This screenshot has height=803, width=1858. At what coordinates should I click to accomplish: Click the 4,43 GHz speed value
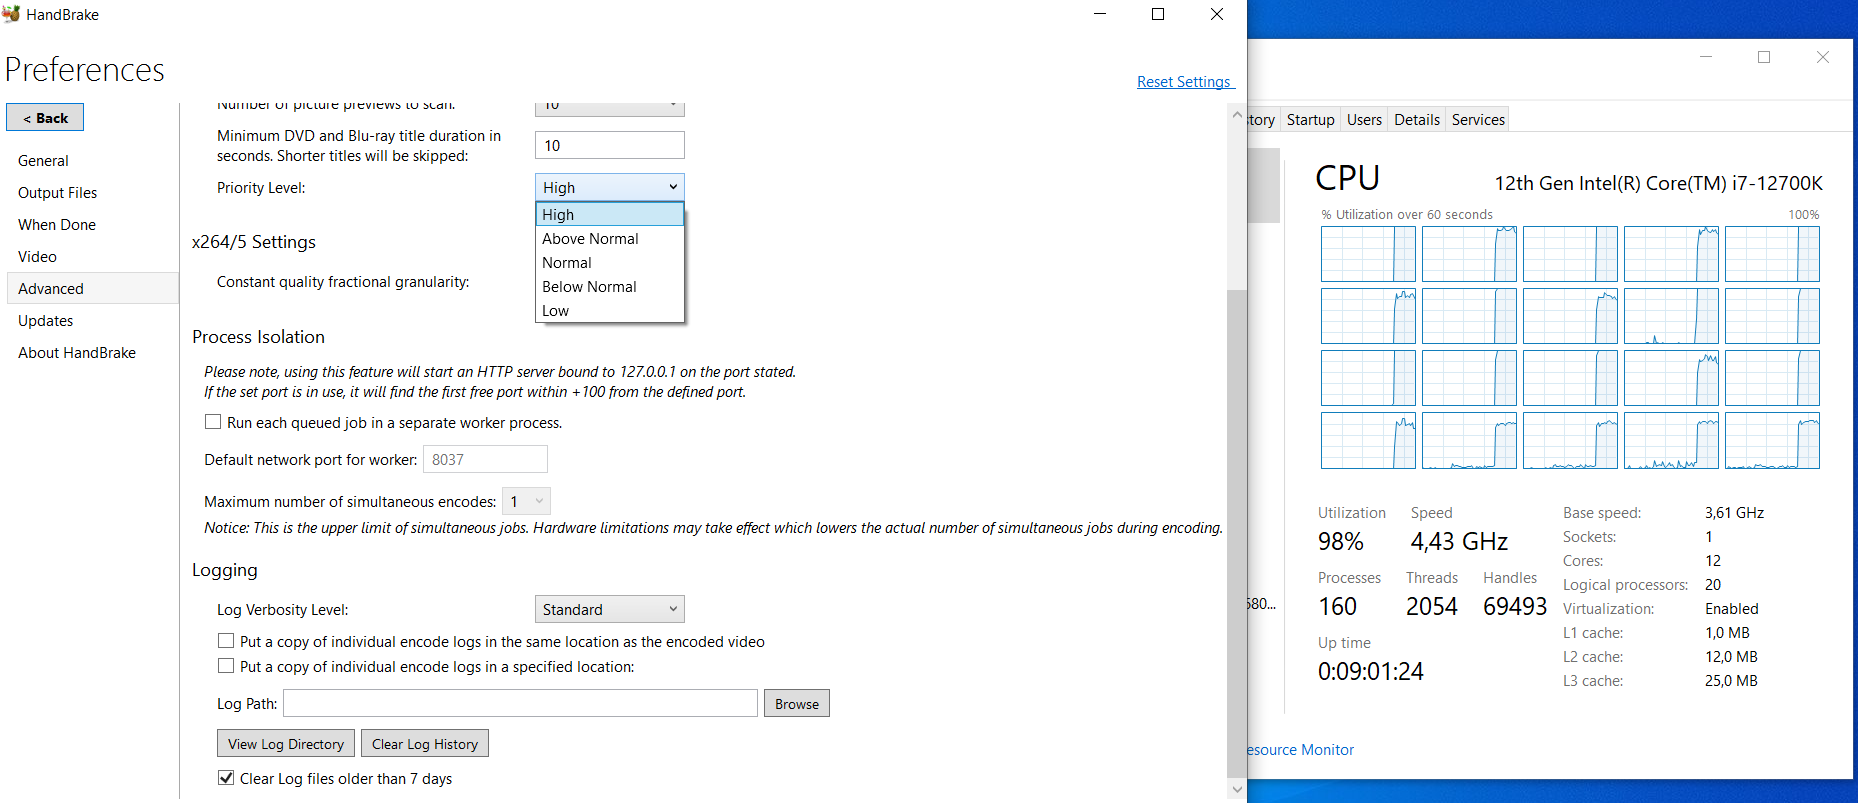[x=1459, y=542]
